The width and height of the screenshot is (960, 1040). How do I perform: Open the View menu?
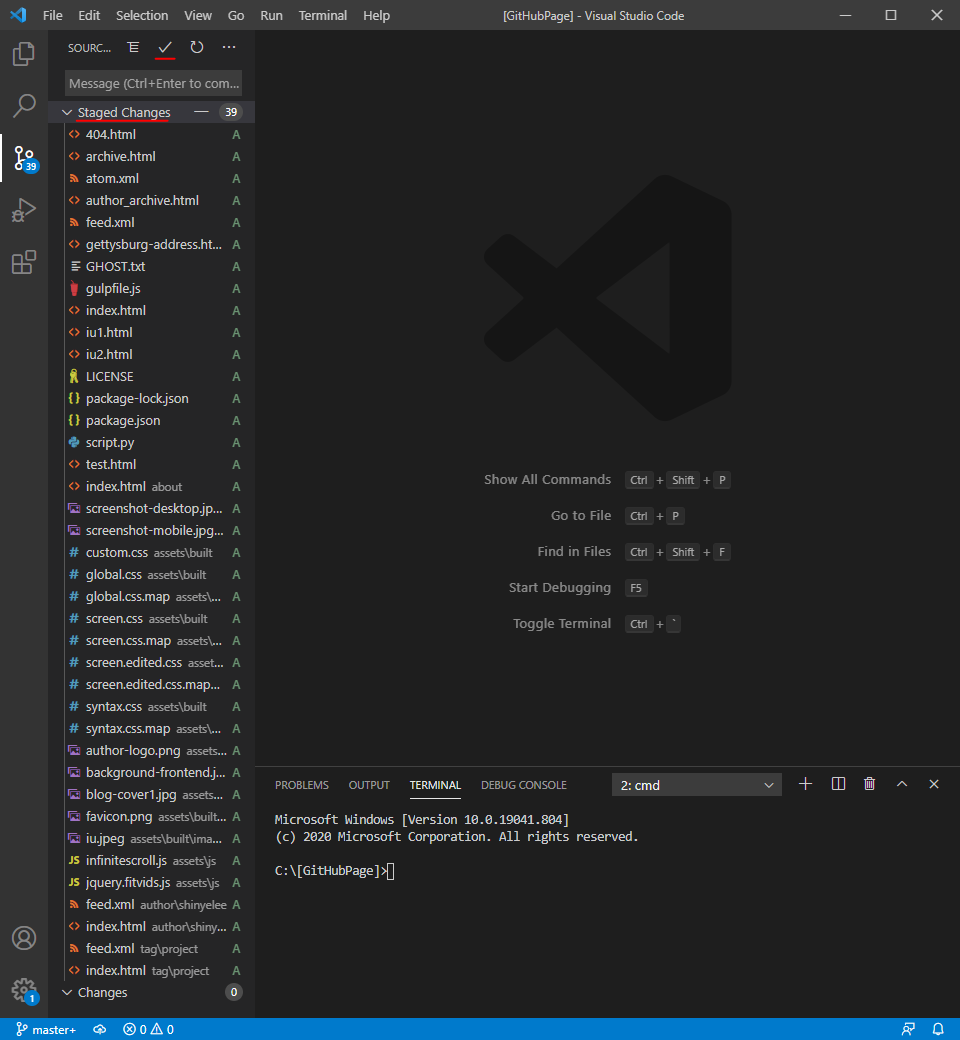tap(198, 15)
